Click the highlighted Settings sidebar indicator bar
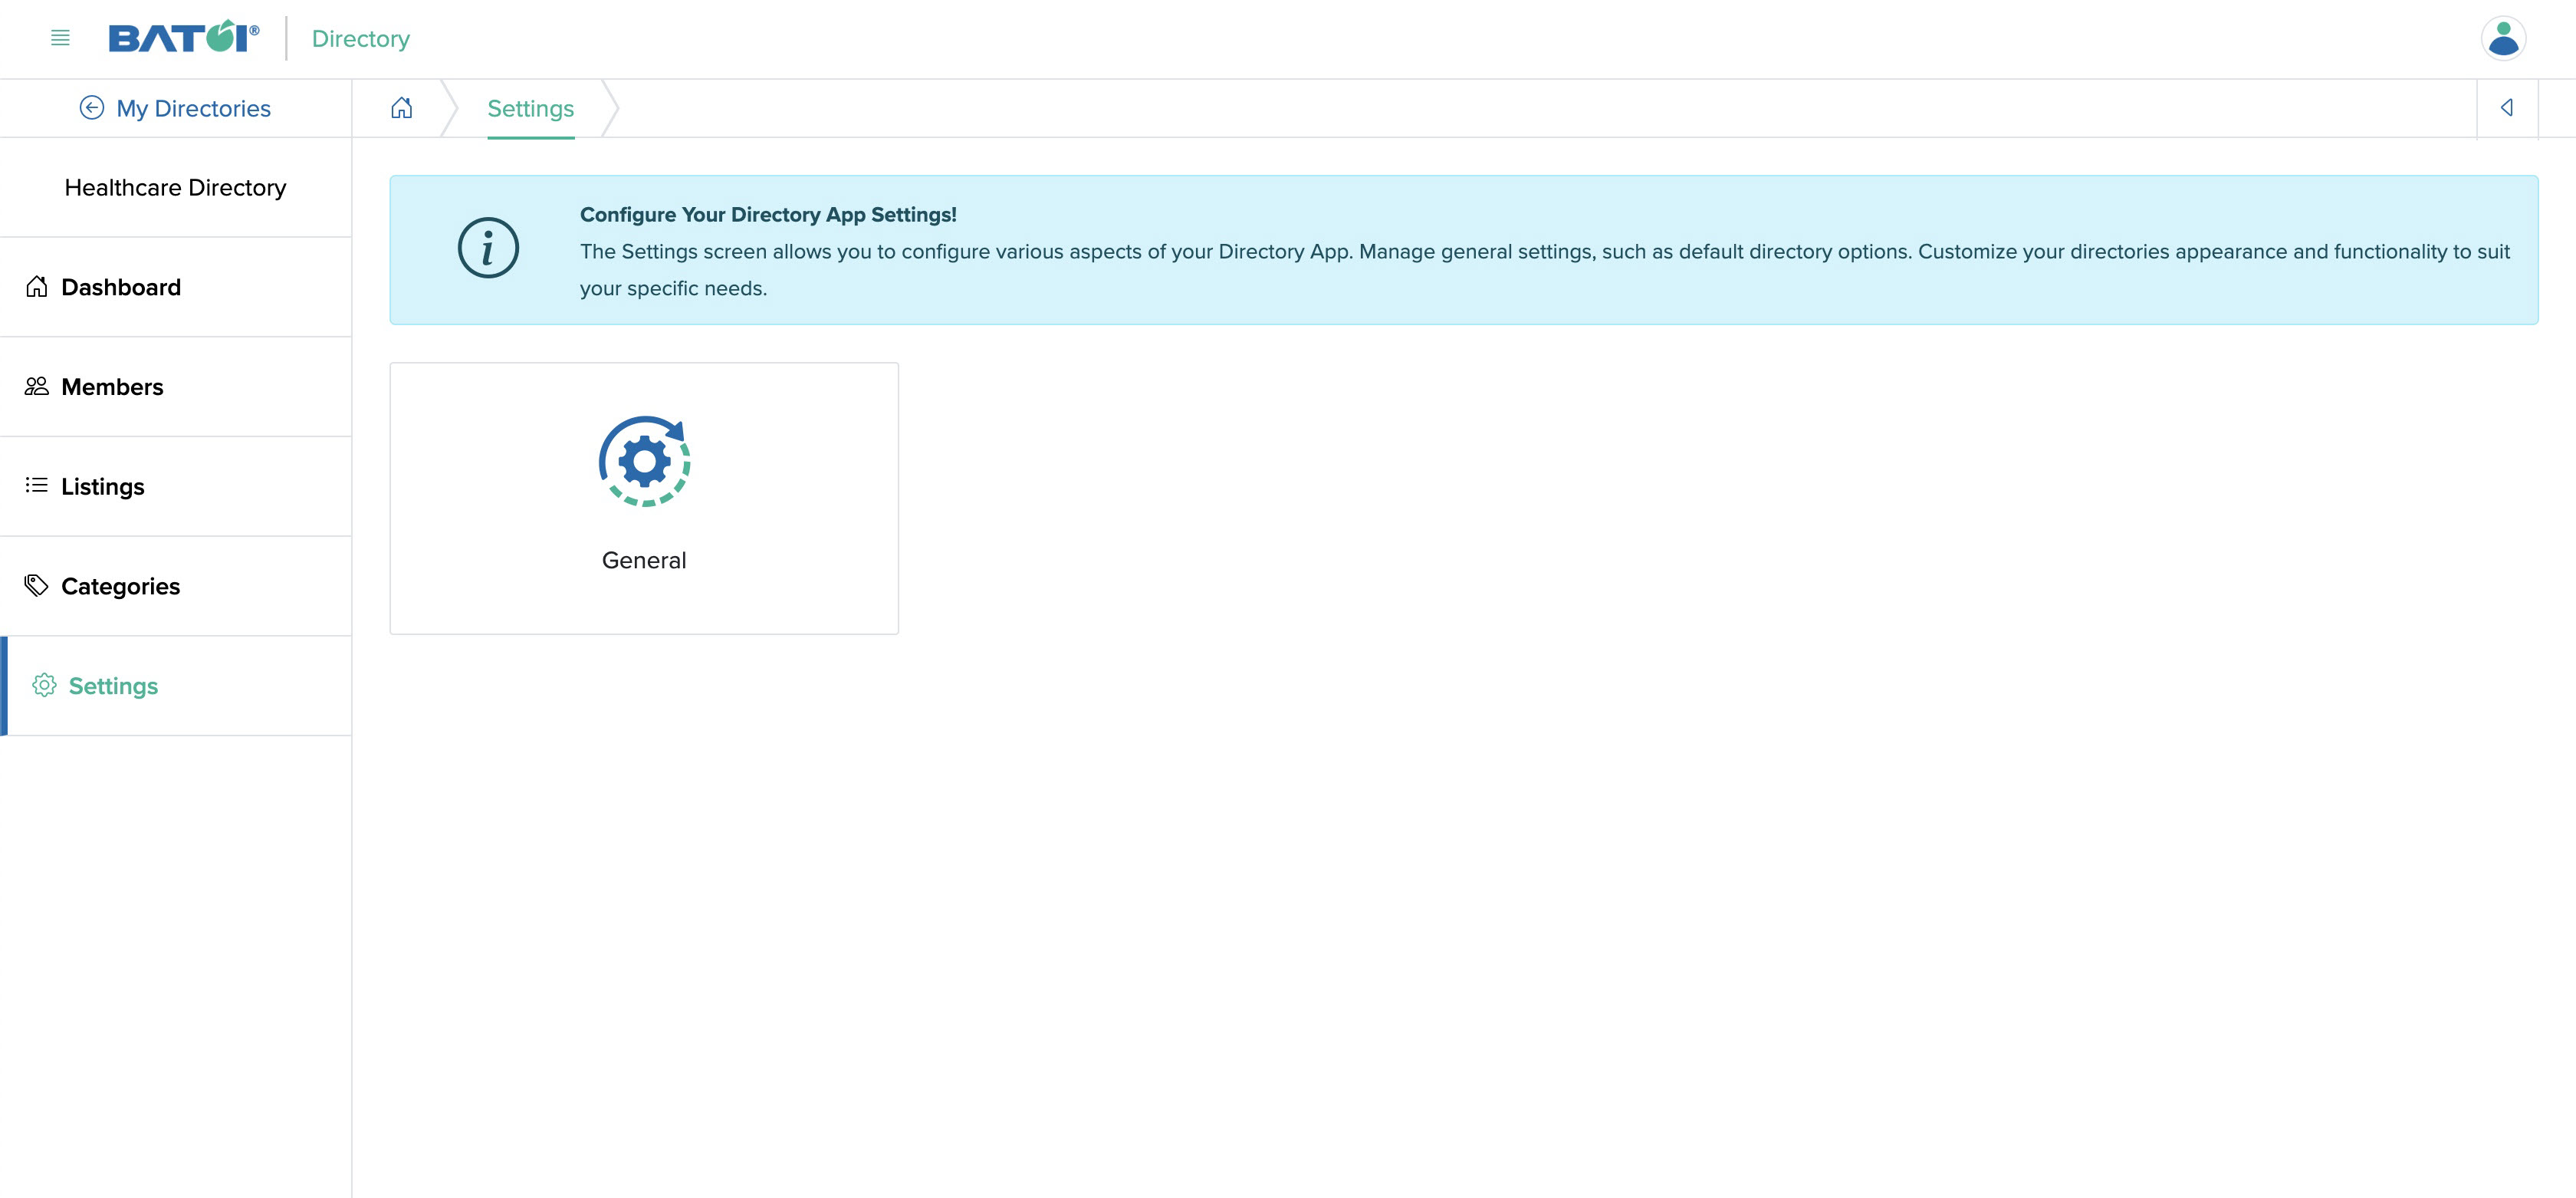2576x1198 pixels. coord(4,686)
